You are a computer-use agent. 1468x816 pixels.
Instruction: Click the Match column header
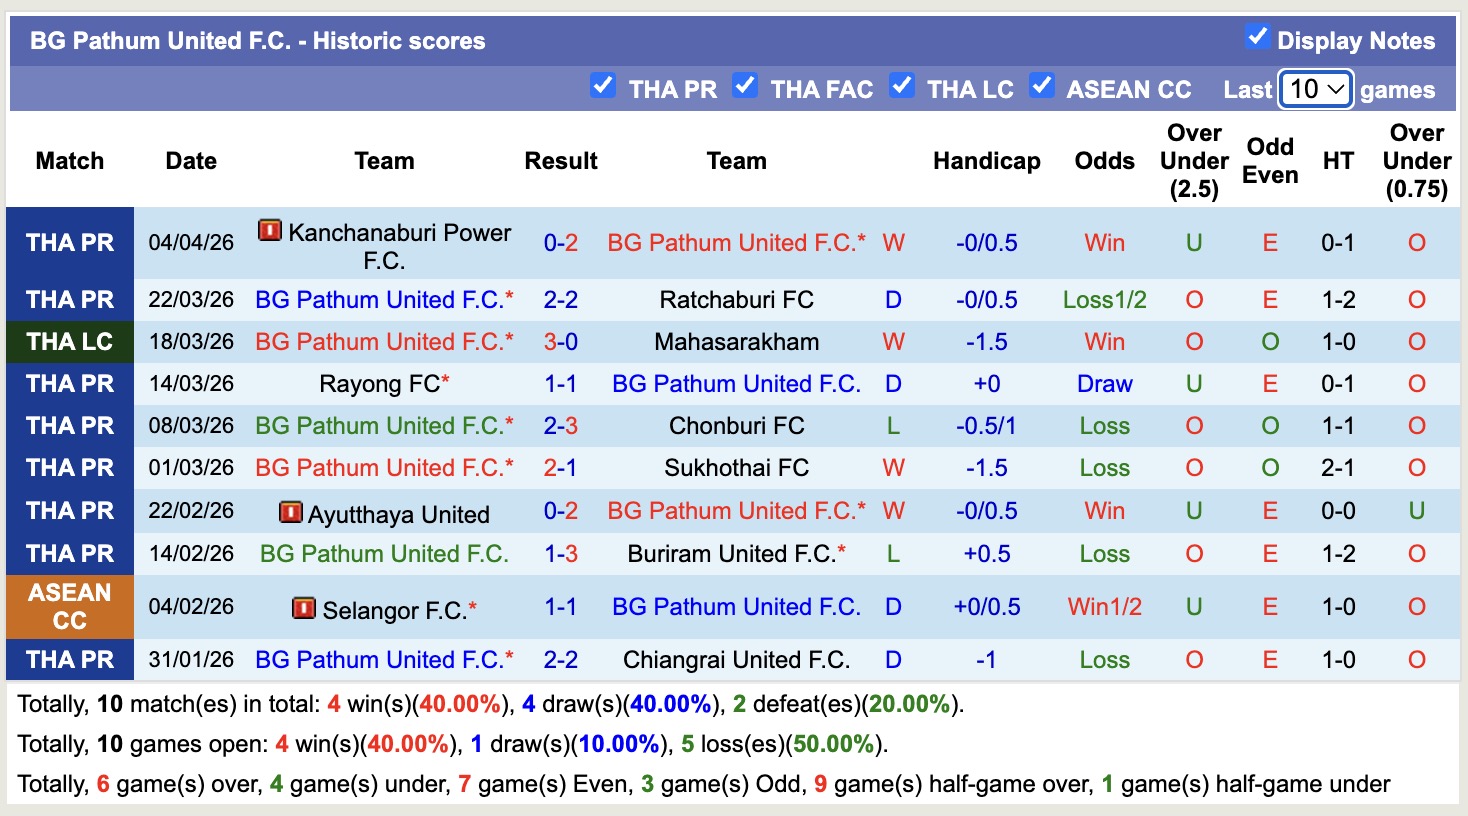tap(69, 160)
